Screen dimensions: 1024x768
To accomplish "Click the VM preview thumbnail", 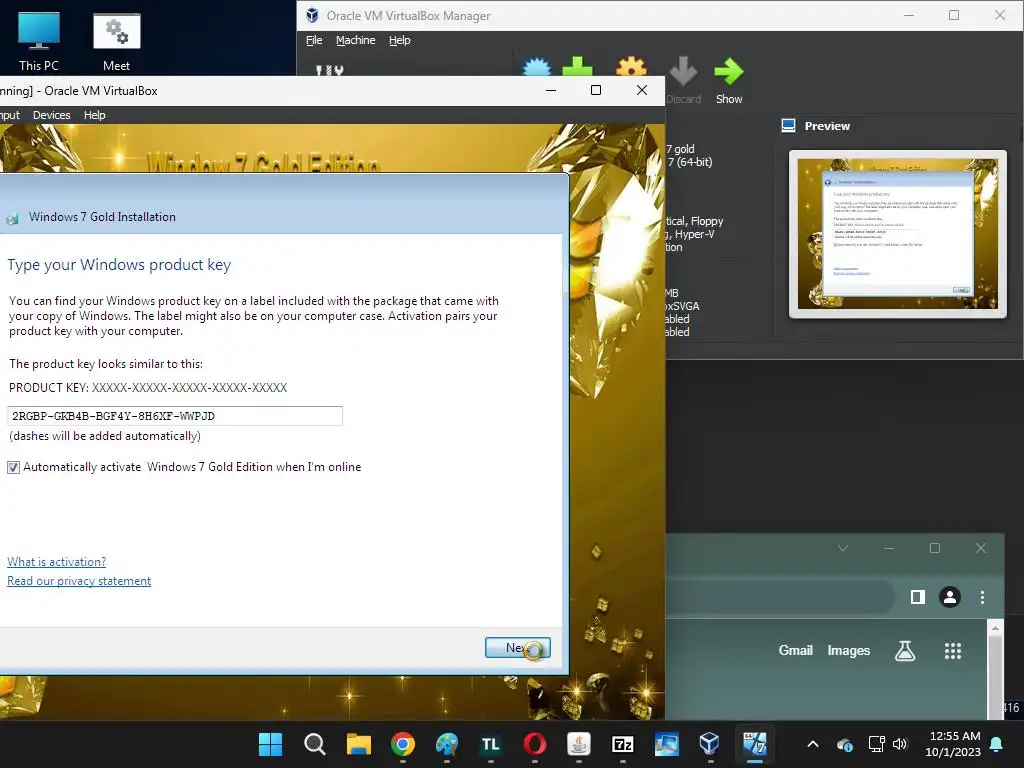I will tap(897, 234).
